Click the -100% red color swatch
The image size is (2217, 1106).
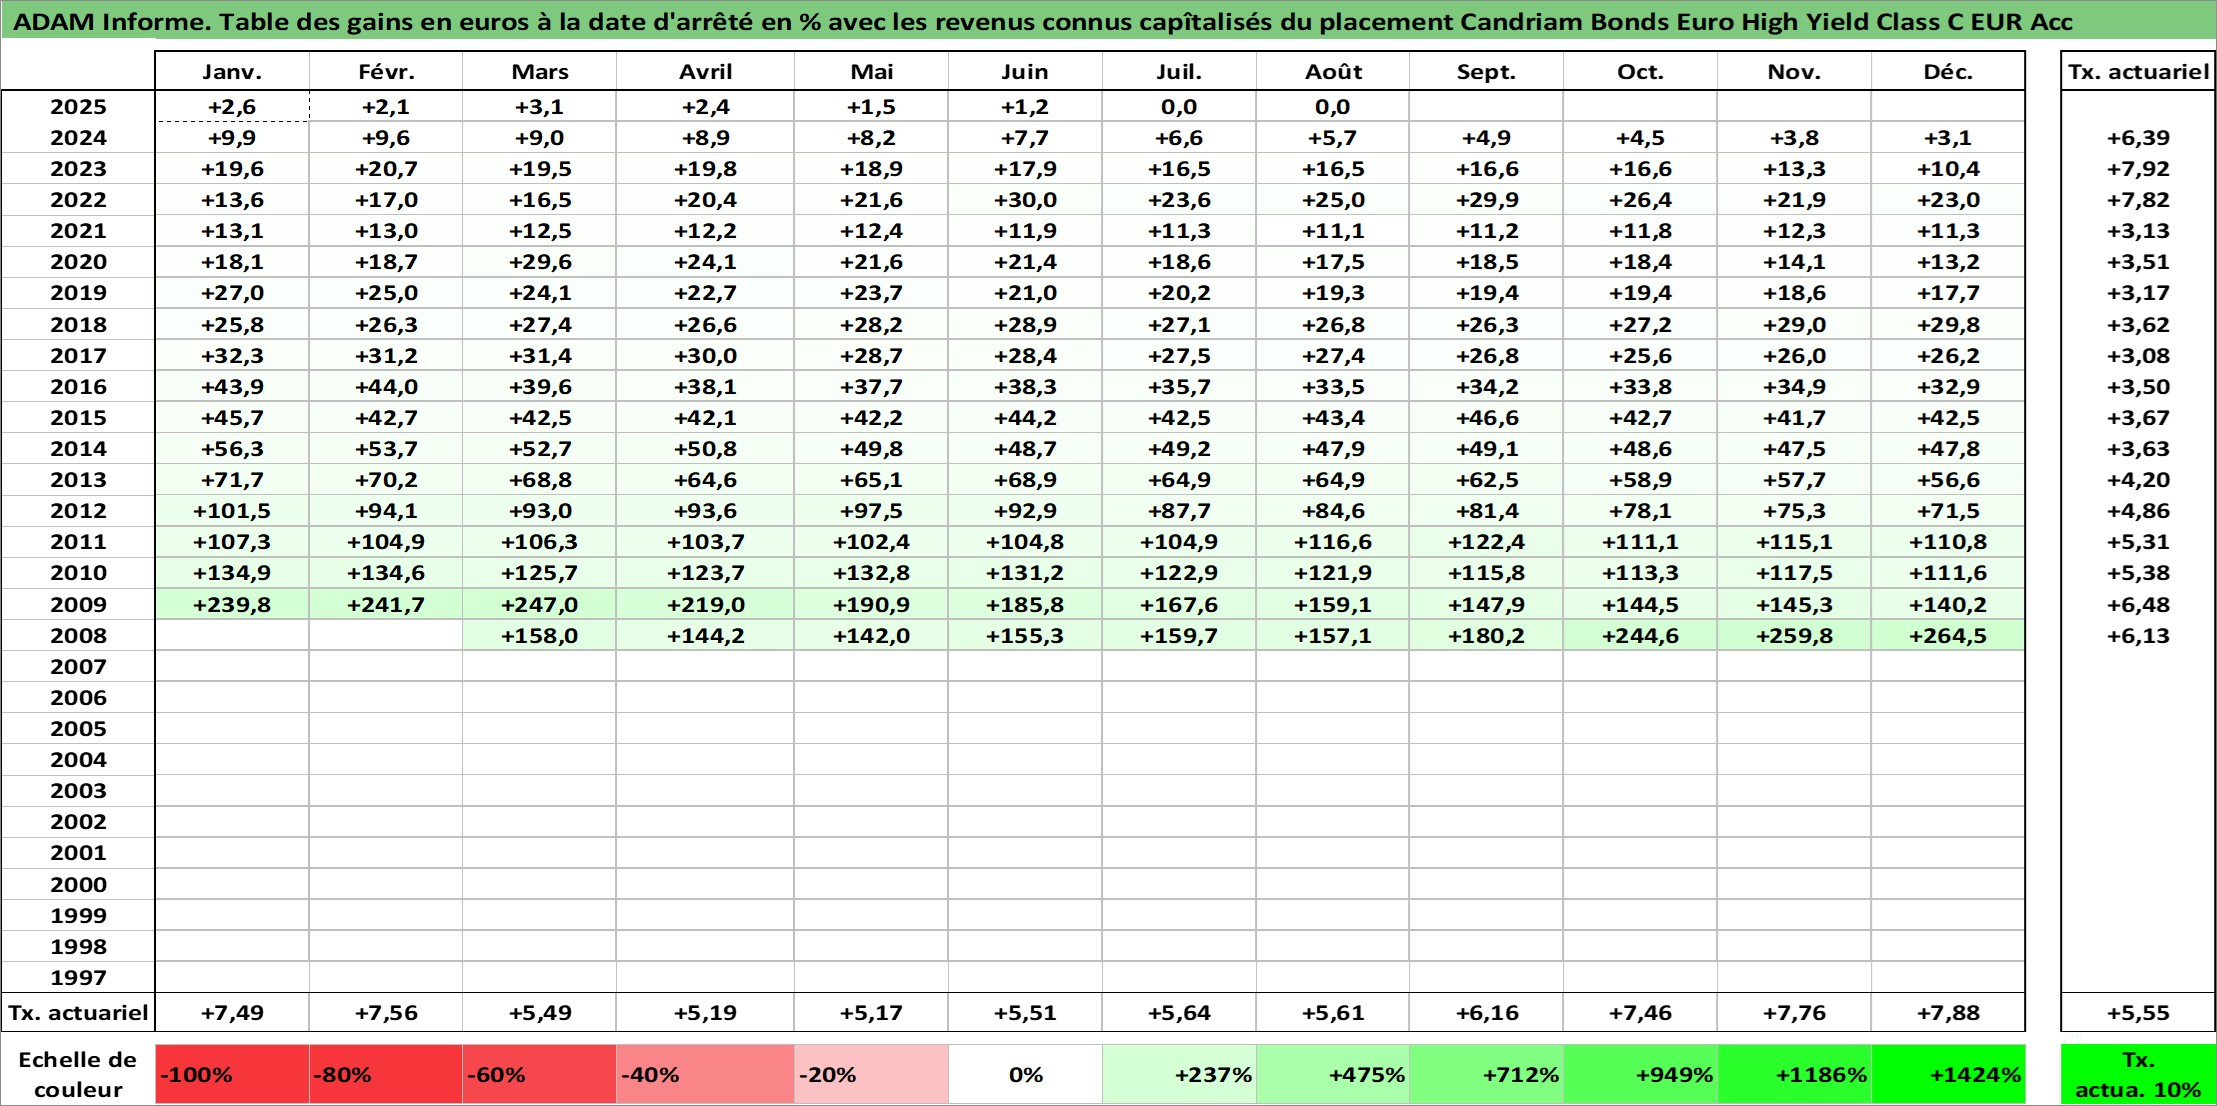click(232, 1075)
